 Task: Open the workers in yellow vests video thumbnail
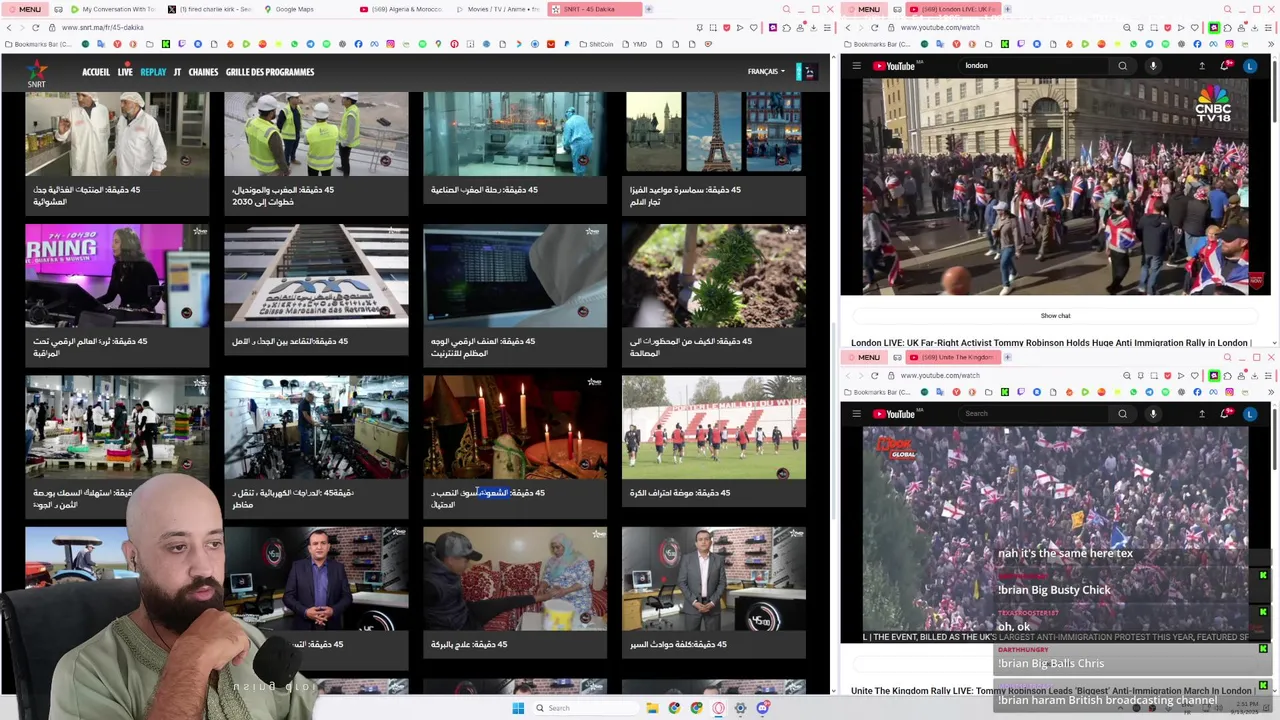[x=316, y=134]
